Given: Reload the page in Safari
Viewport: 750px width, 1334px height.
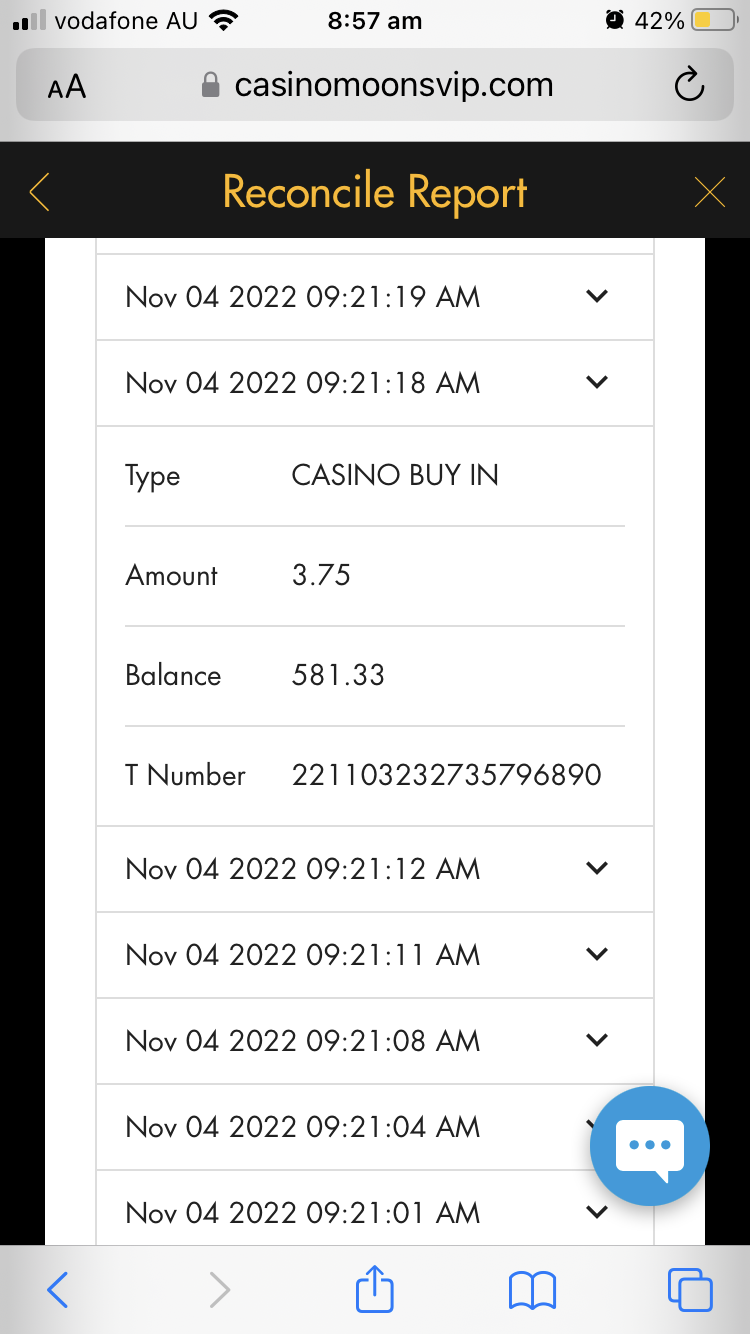Looking at the screenshot, I should click(x=689, y=86).
